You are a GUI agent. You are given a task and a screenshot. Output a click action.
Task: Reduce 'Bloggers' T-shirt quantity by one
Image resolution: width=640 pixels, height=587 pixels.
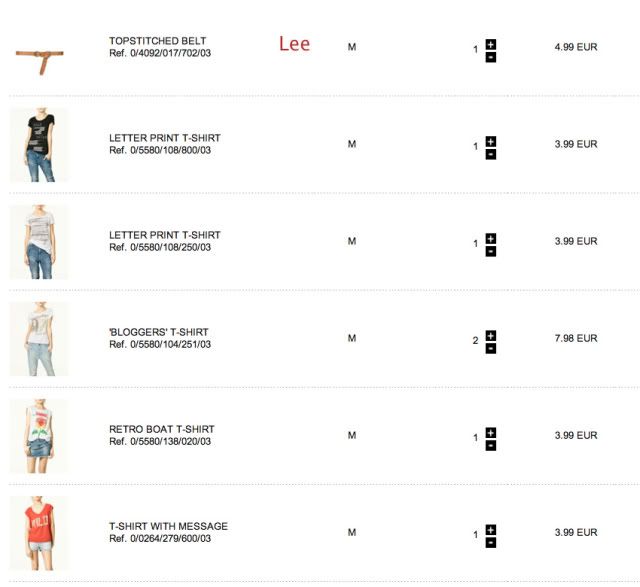491,348
